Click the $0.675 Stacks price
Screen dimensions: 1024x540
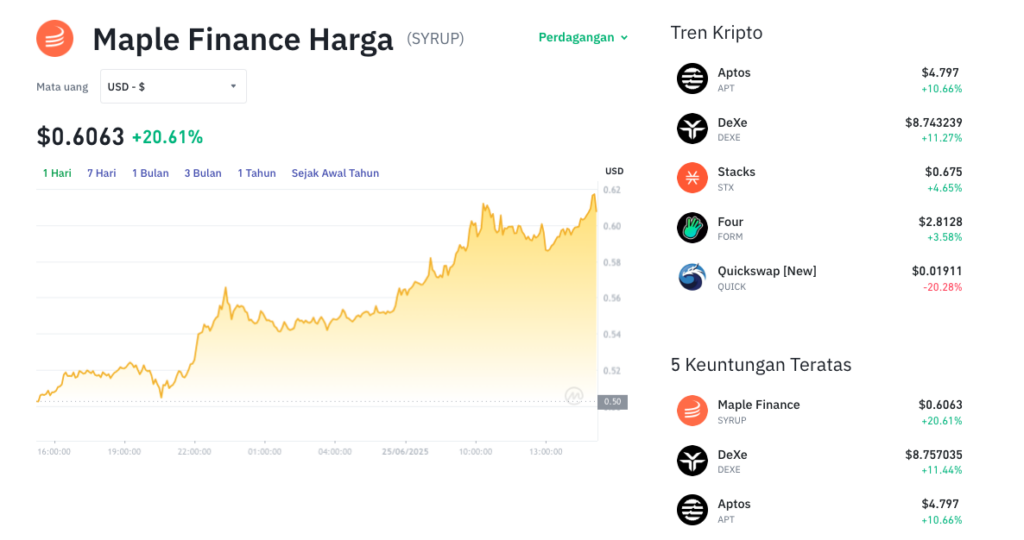[943, 172]
